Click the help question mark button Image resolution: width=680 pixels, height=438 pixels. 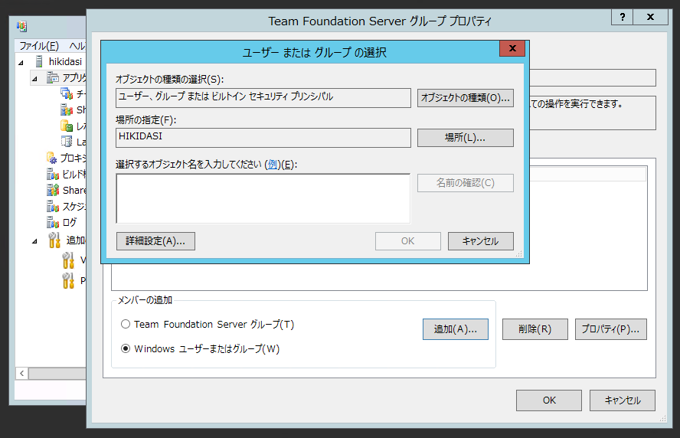point(622,17)
